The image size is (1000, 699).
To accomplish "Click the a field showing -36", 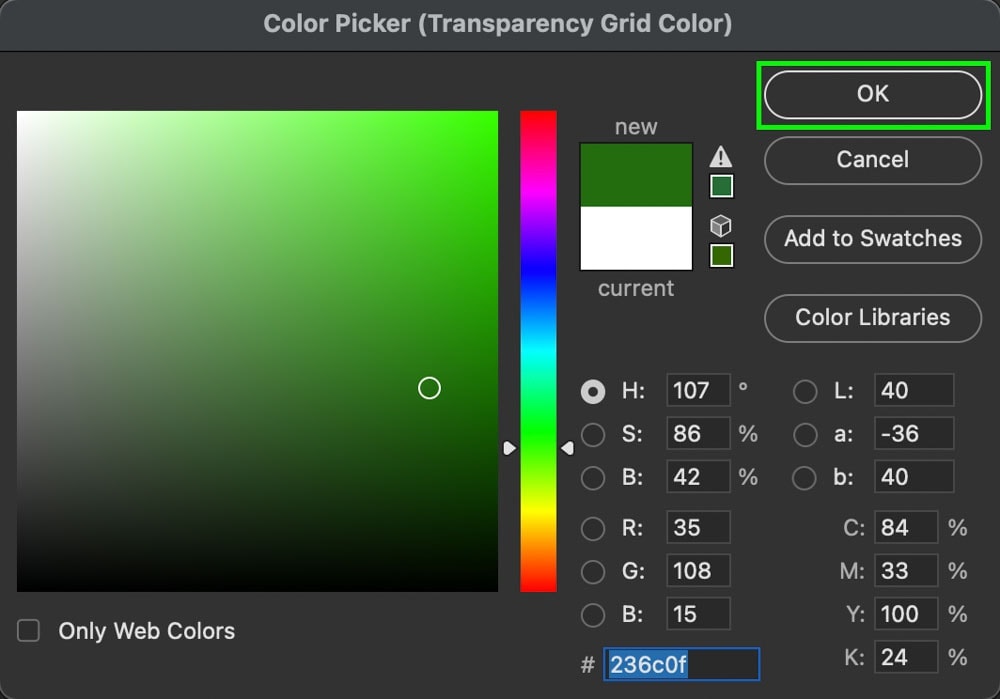I will (914, 434).
